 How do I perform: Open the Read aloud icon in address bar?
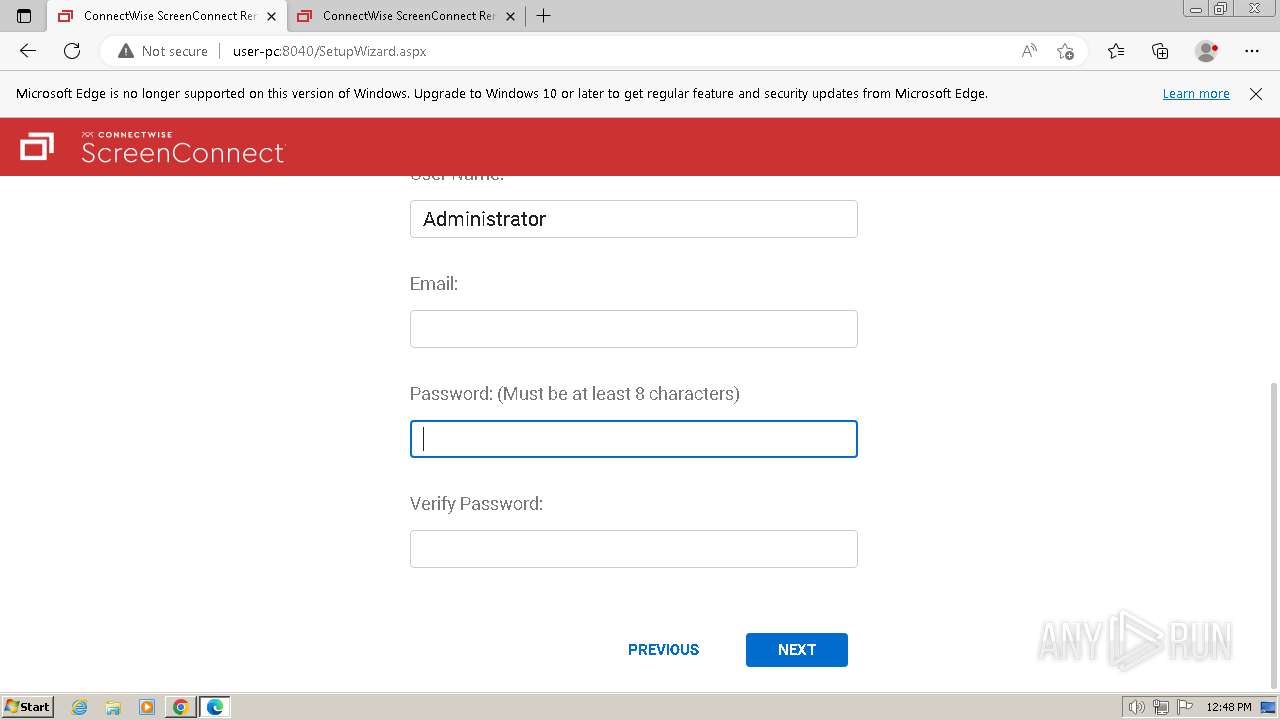pos(1029,51)
